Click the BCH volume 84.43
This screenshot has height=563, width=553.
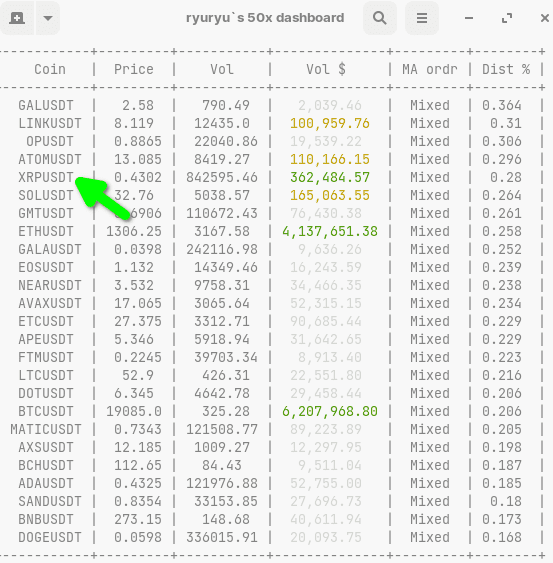point(222,465)
